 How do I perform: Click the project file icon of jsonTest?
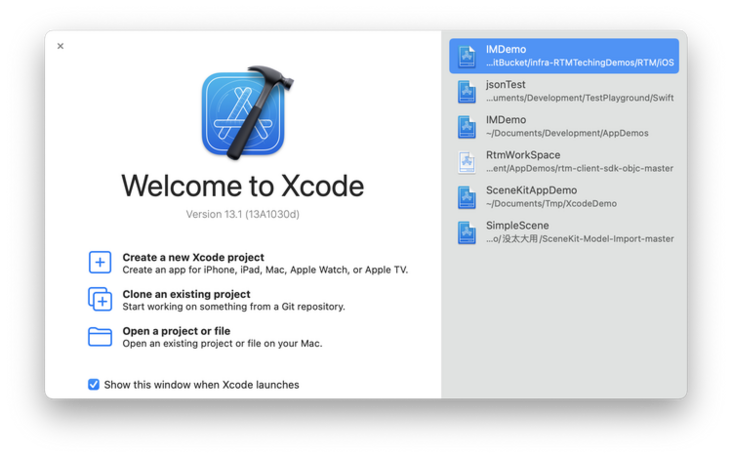[466, 92]
